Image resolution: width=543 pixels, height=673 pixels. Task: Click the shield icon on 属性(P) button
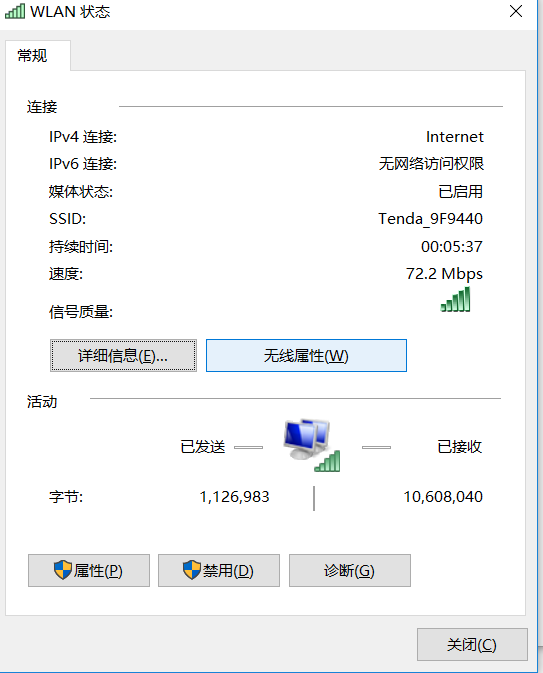click(x=63, y=570)
